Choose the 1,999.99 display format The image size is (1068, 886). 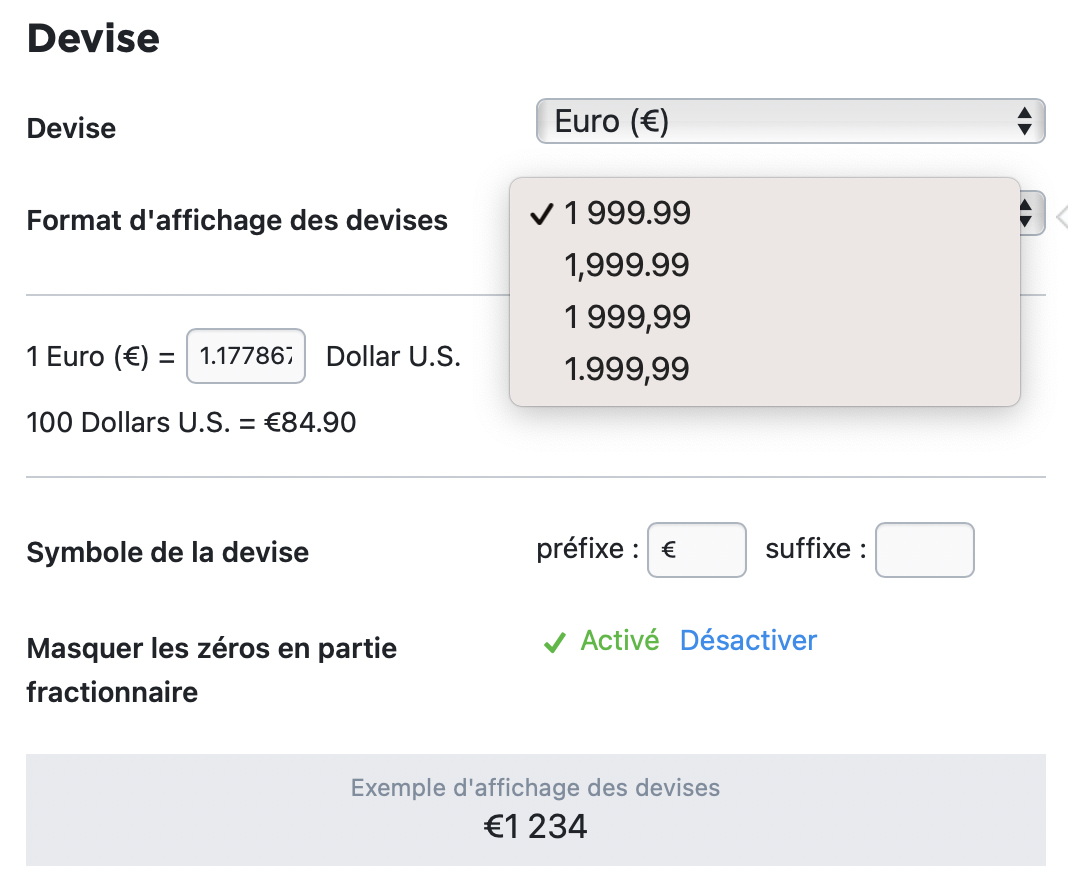tap(764, 264)
